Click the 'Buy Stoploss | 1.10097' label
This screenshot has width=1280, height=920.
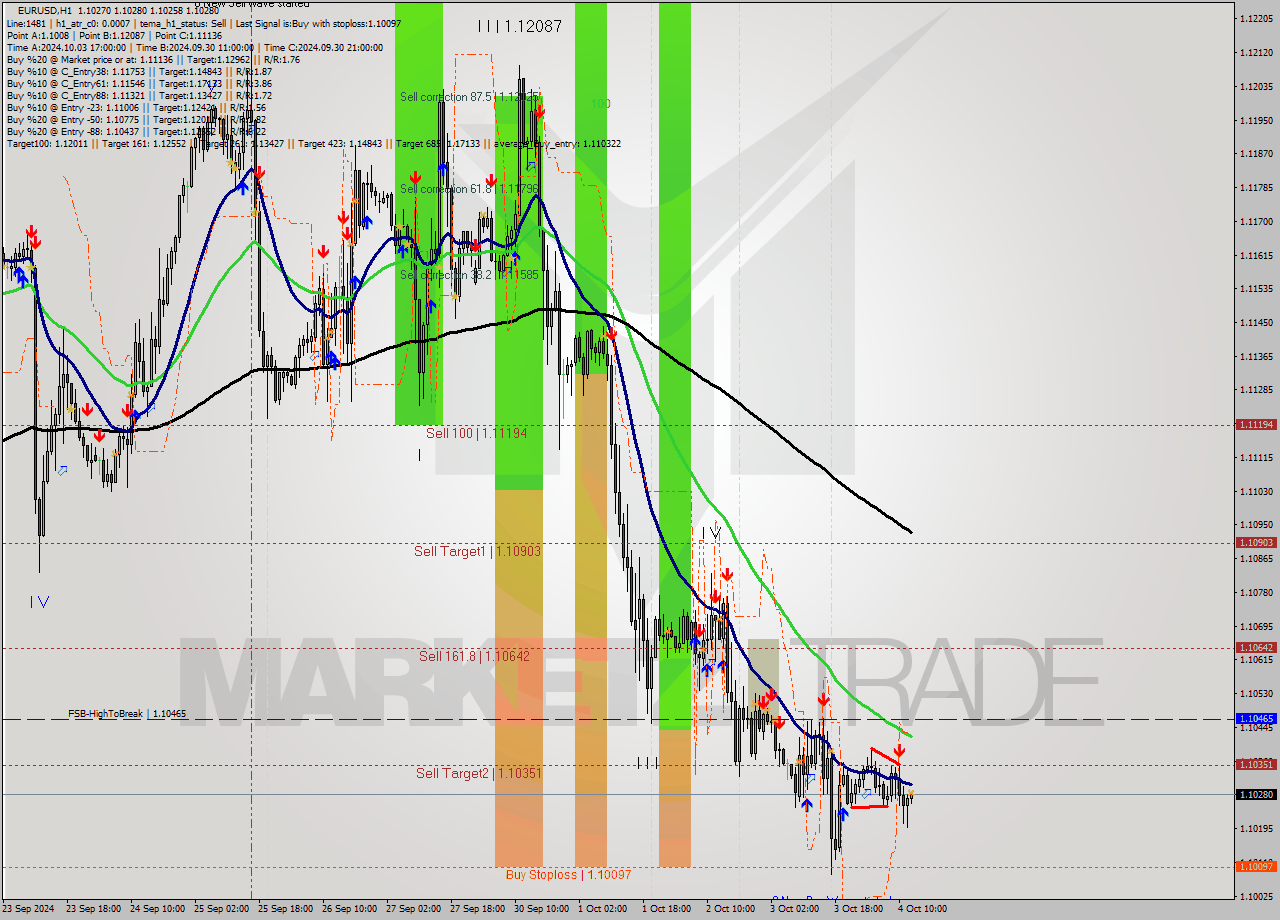568,874
